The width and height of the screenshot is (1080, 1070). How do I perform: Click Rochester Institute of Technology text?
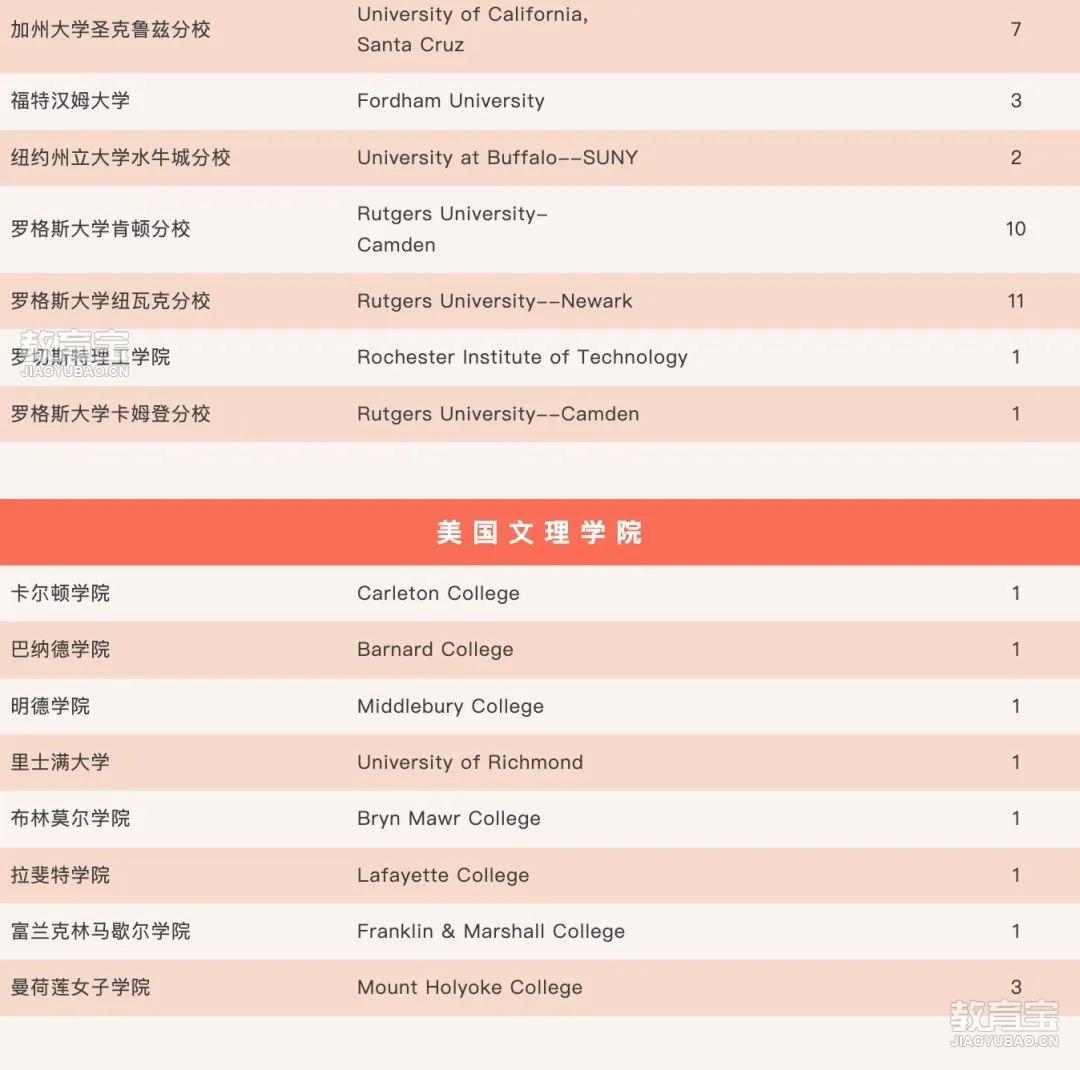(x=522, y=357)
